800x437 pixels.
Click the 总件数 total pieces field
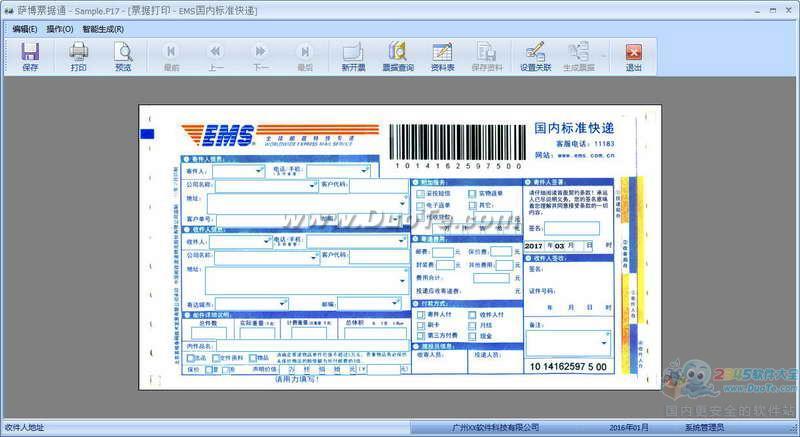[209, 333]
